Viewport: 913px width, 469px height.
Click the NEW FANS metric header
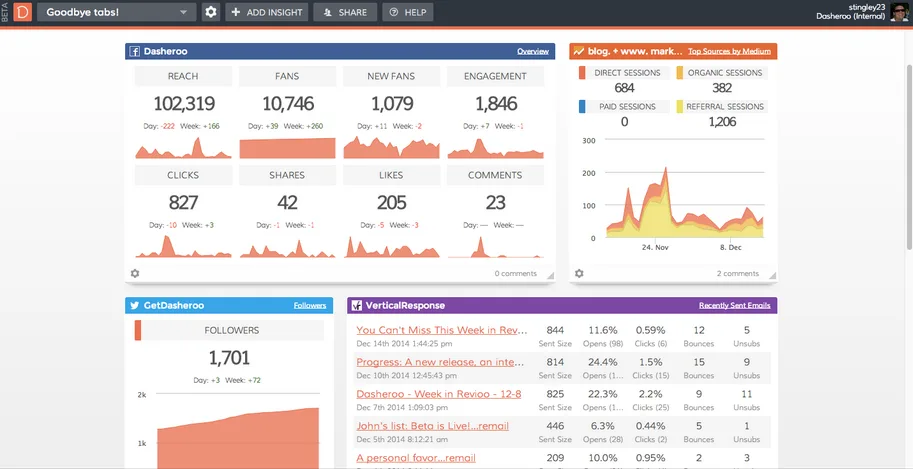point(391,76)
